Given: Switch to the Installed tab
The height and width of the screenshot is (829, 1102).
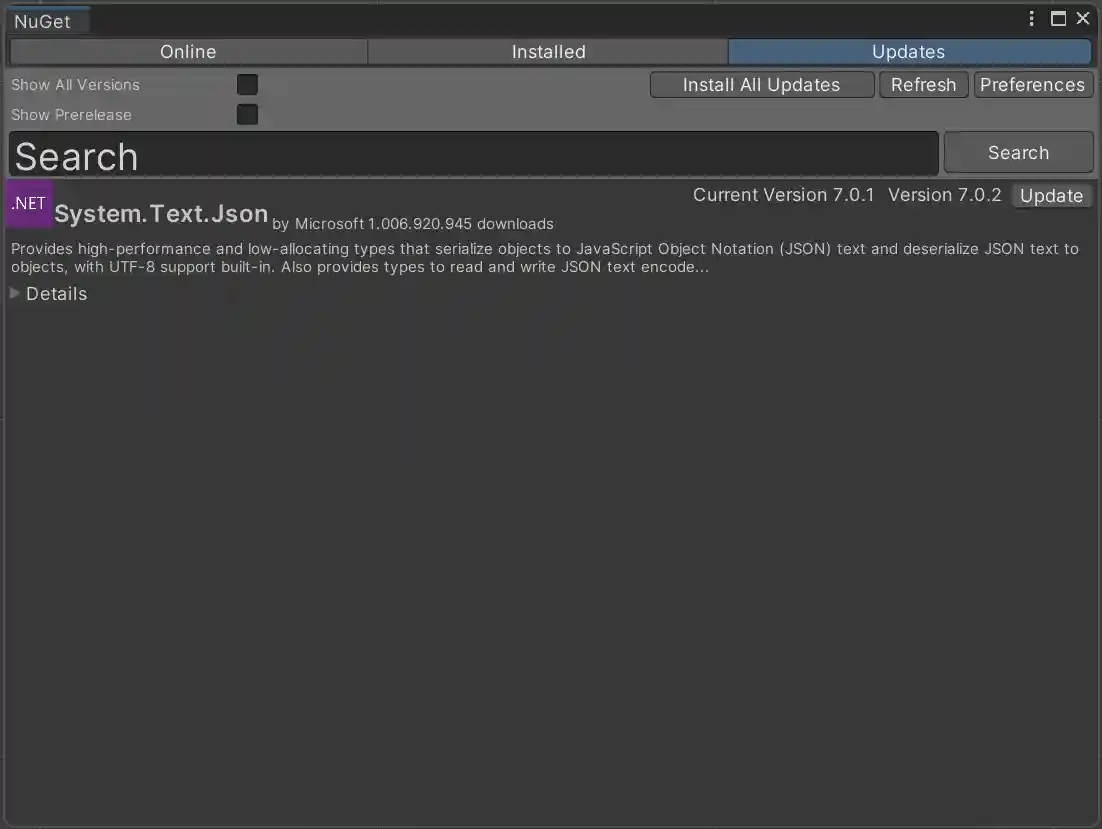Looking at the screenshot, I should (548, 51).
